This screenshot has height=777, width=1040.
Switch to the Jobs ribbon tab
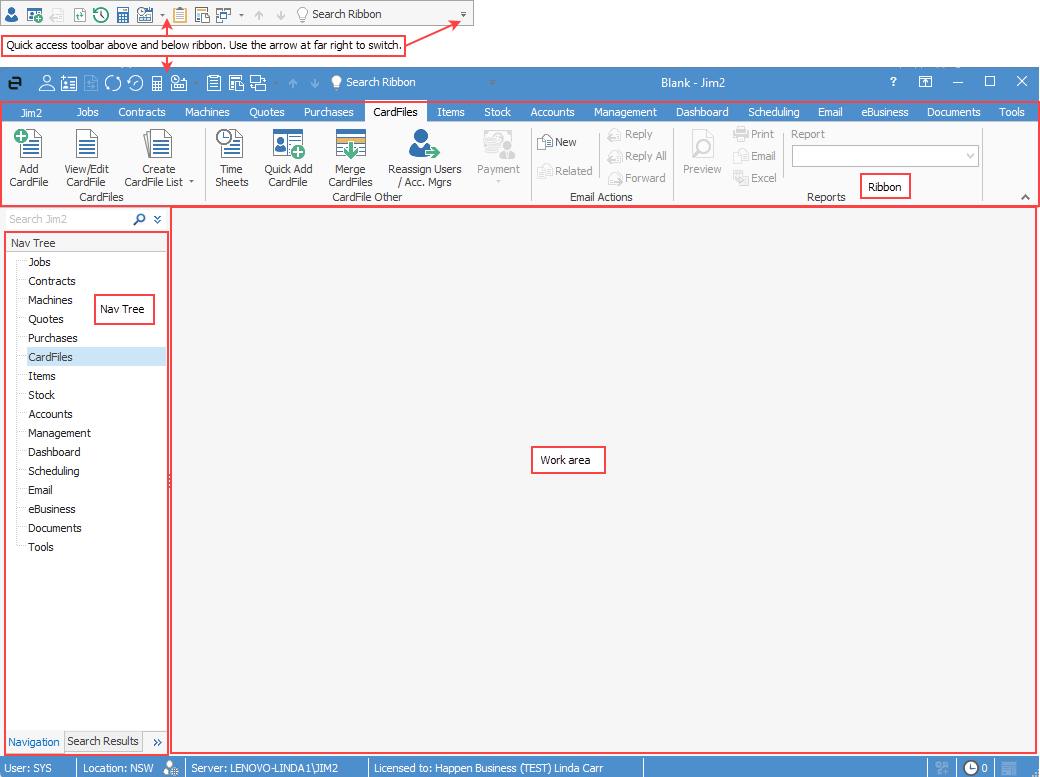click(x=87, y=112)
